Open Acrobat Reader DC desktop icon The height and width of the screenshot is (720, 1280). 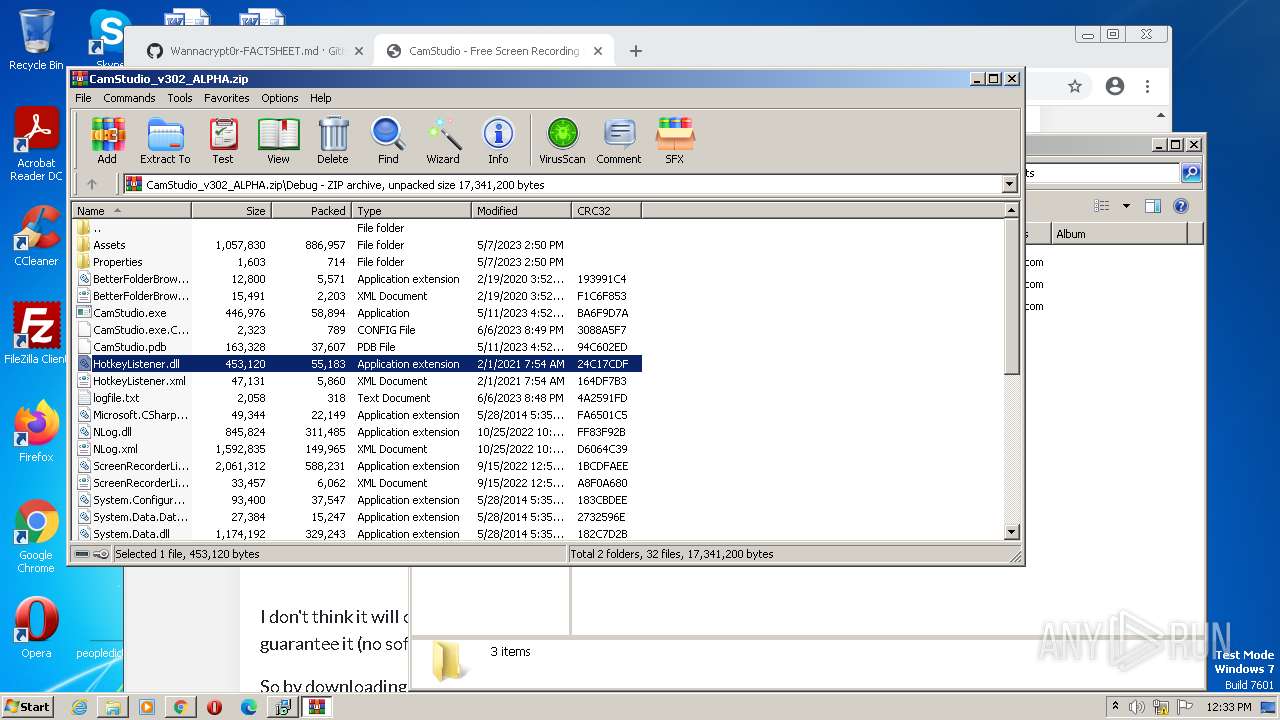pos(36,145)
